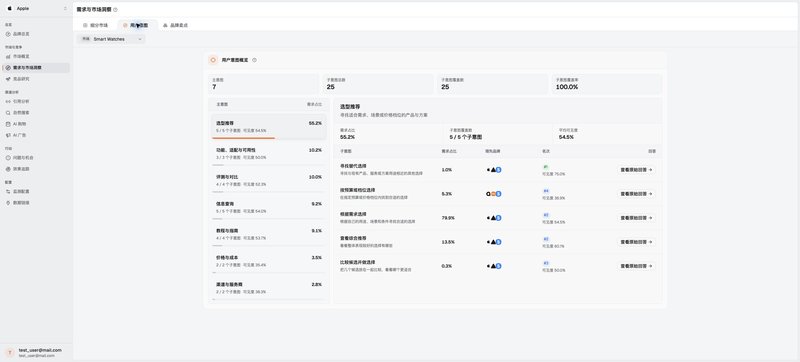800x362 pixels.
Task: Click the 引用分析 link icon
Action: (8, 101)
